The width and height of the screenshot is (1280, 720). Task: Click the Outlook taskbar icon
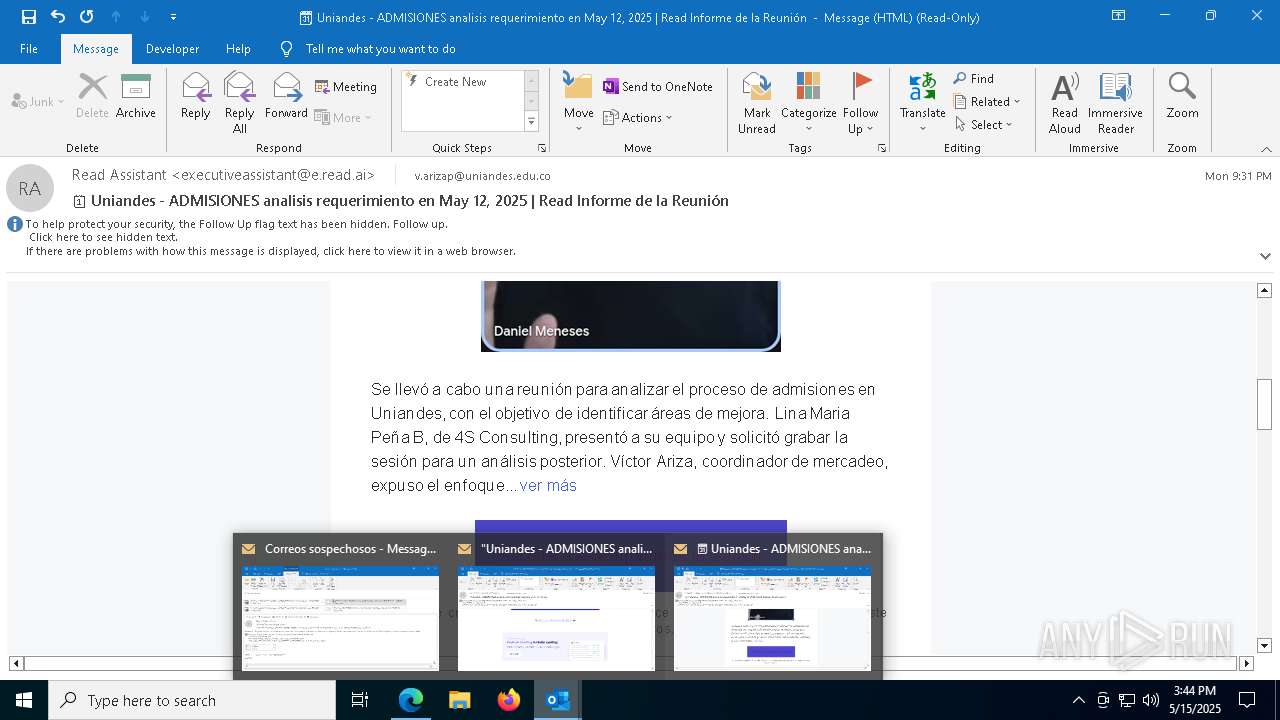558,700
